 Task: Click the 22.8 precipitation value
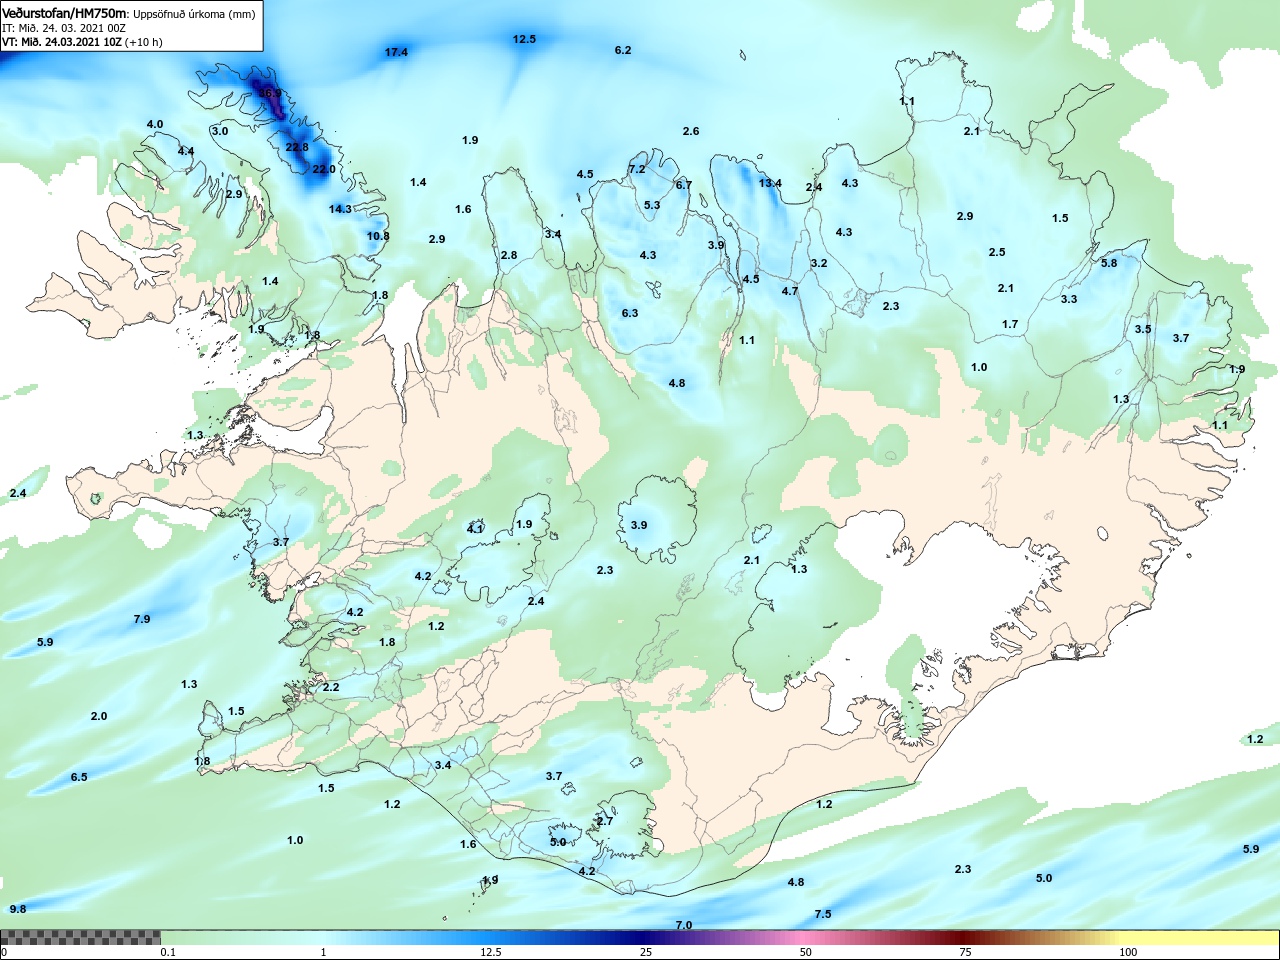[x=297, y=147]
